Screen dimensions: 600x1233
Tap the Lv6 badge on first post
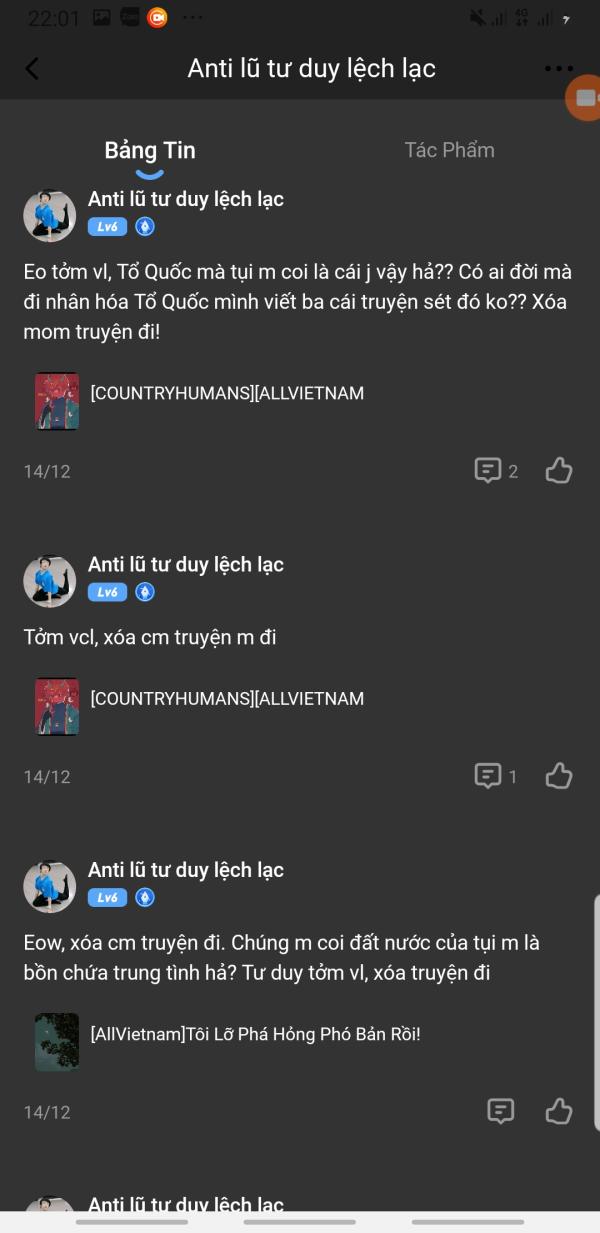(107, 227)
